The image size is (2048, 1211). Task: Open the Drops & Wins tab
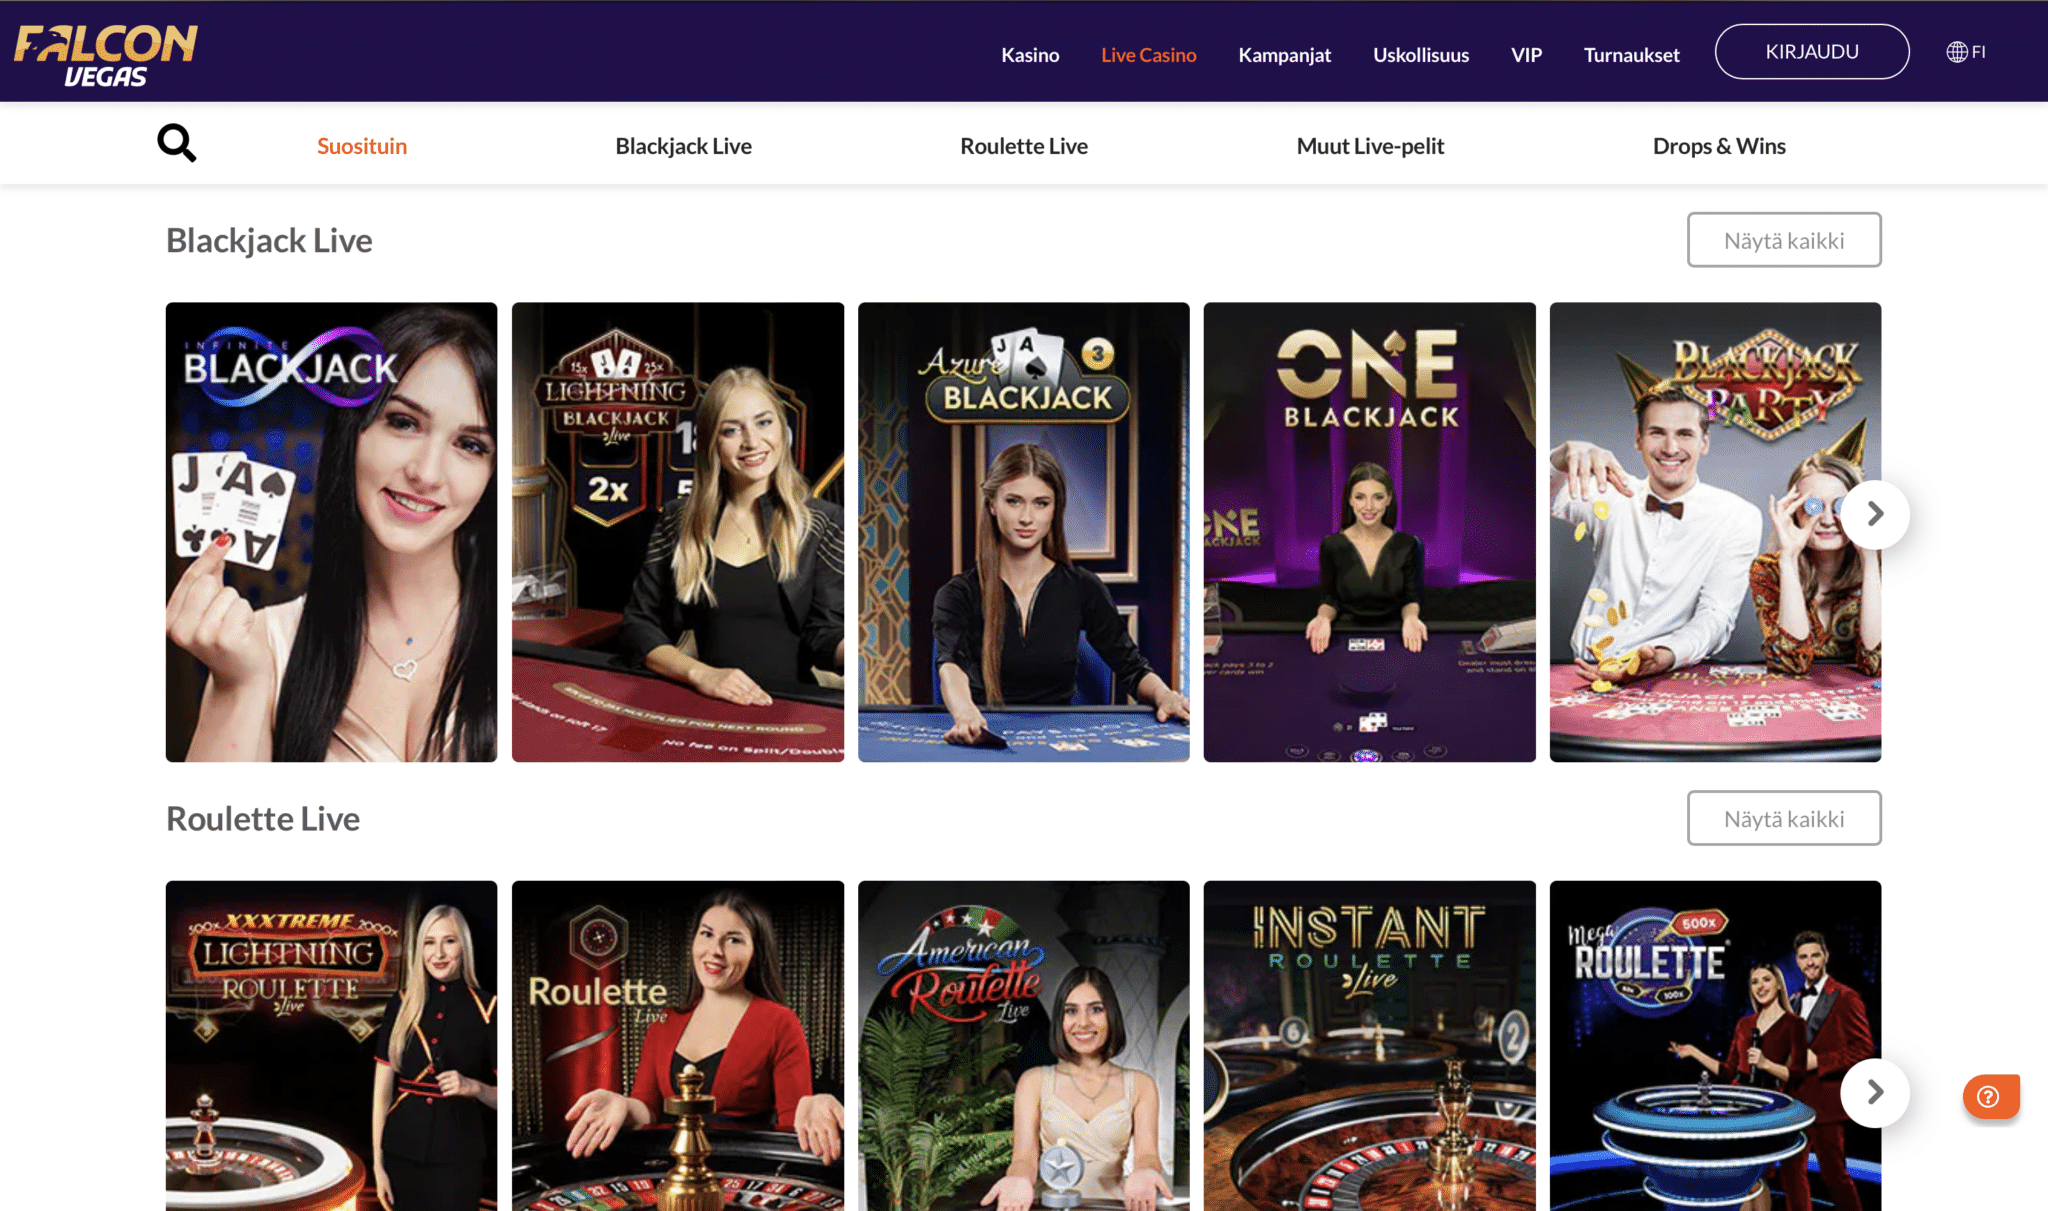tap(1719, 146)
